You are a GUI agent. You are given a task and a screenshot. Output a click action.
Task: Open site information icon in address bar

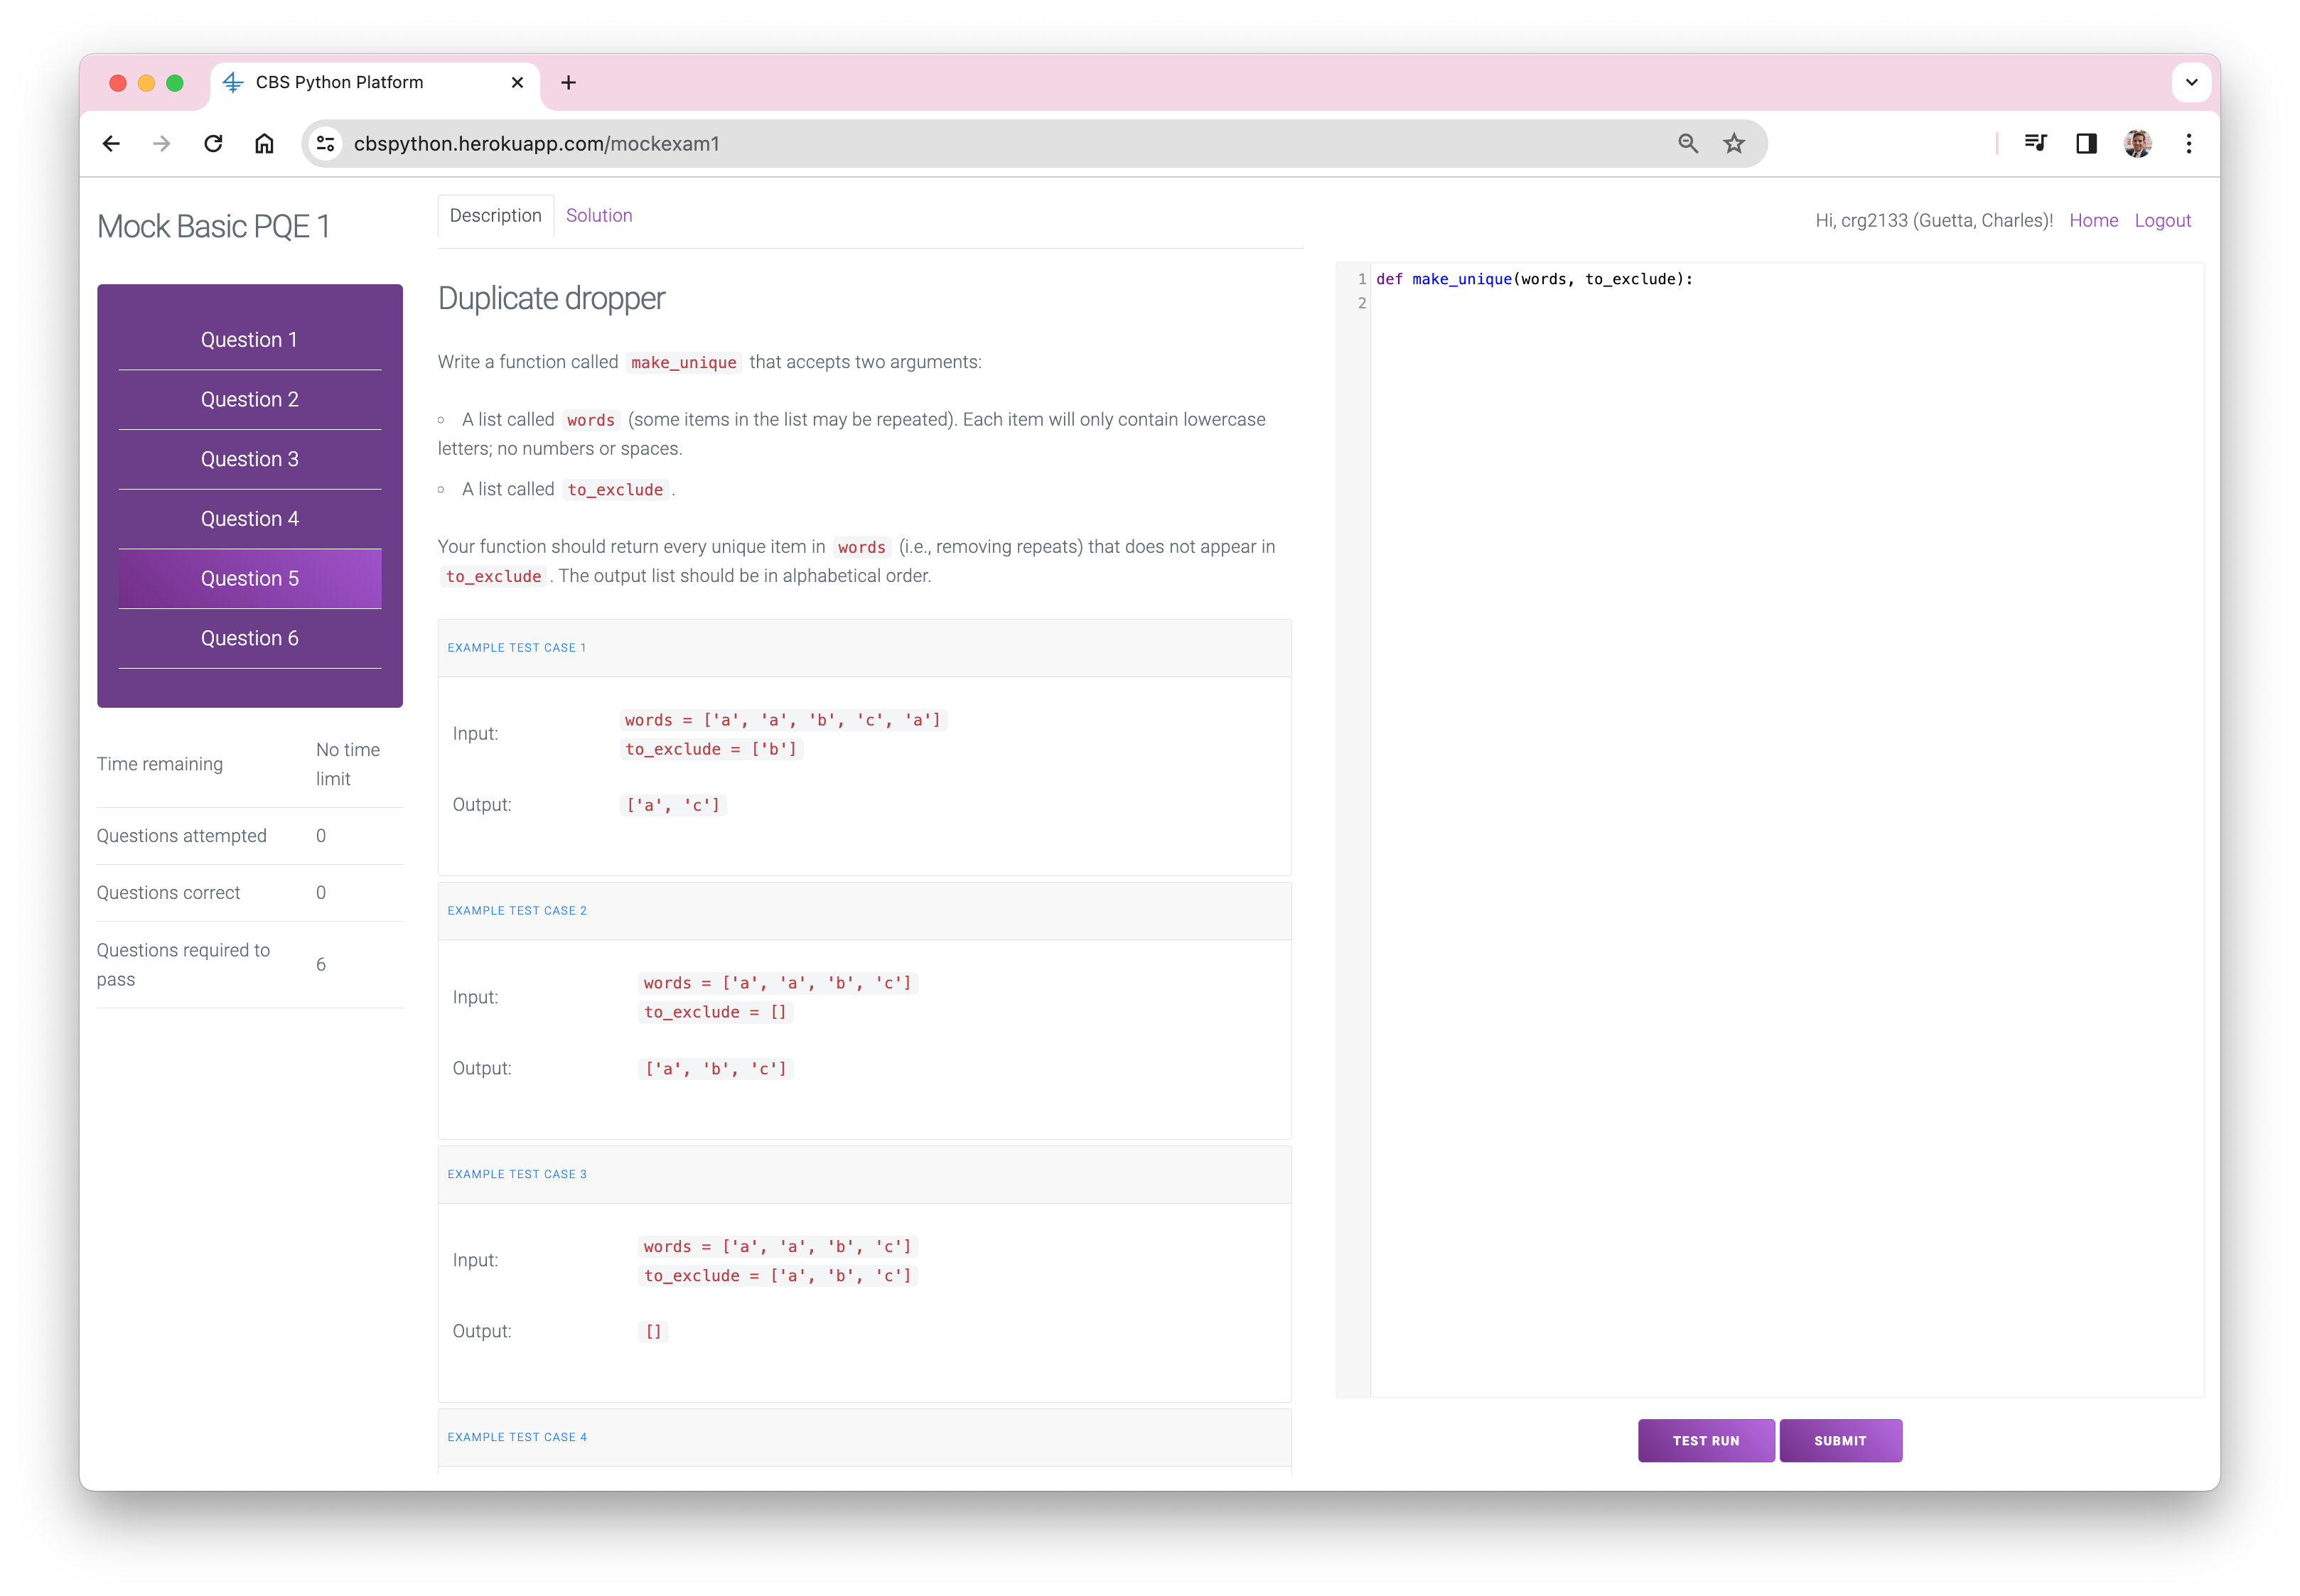pyautogui.click(x=326, y=144)
